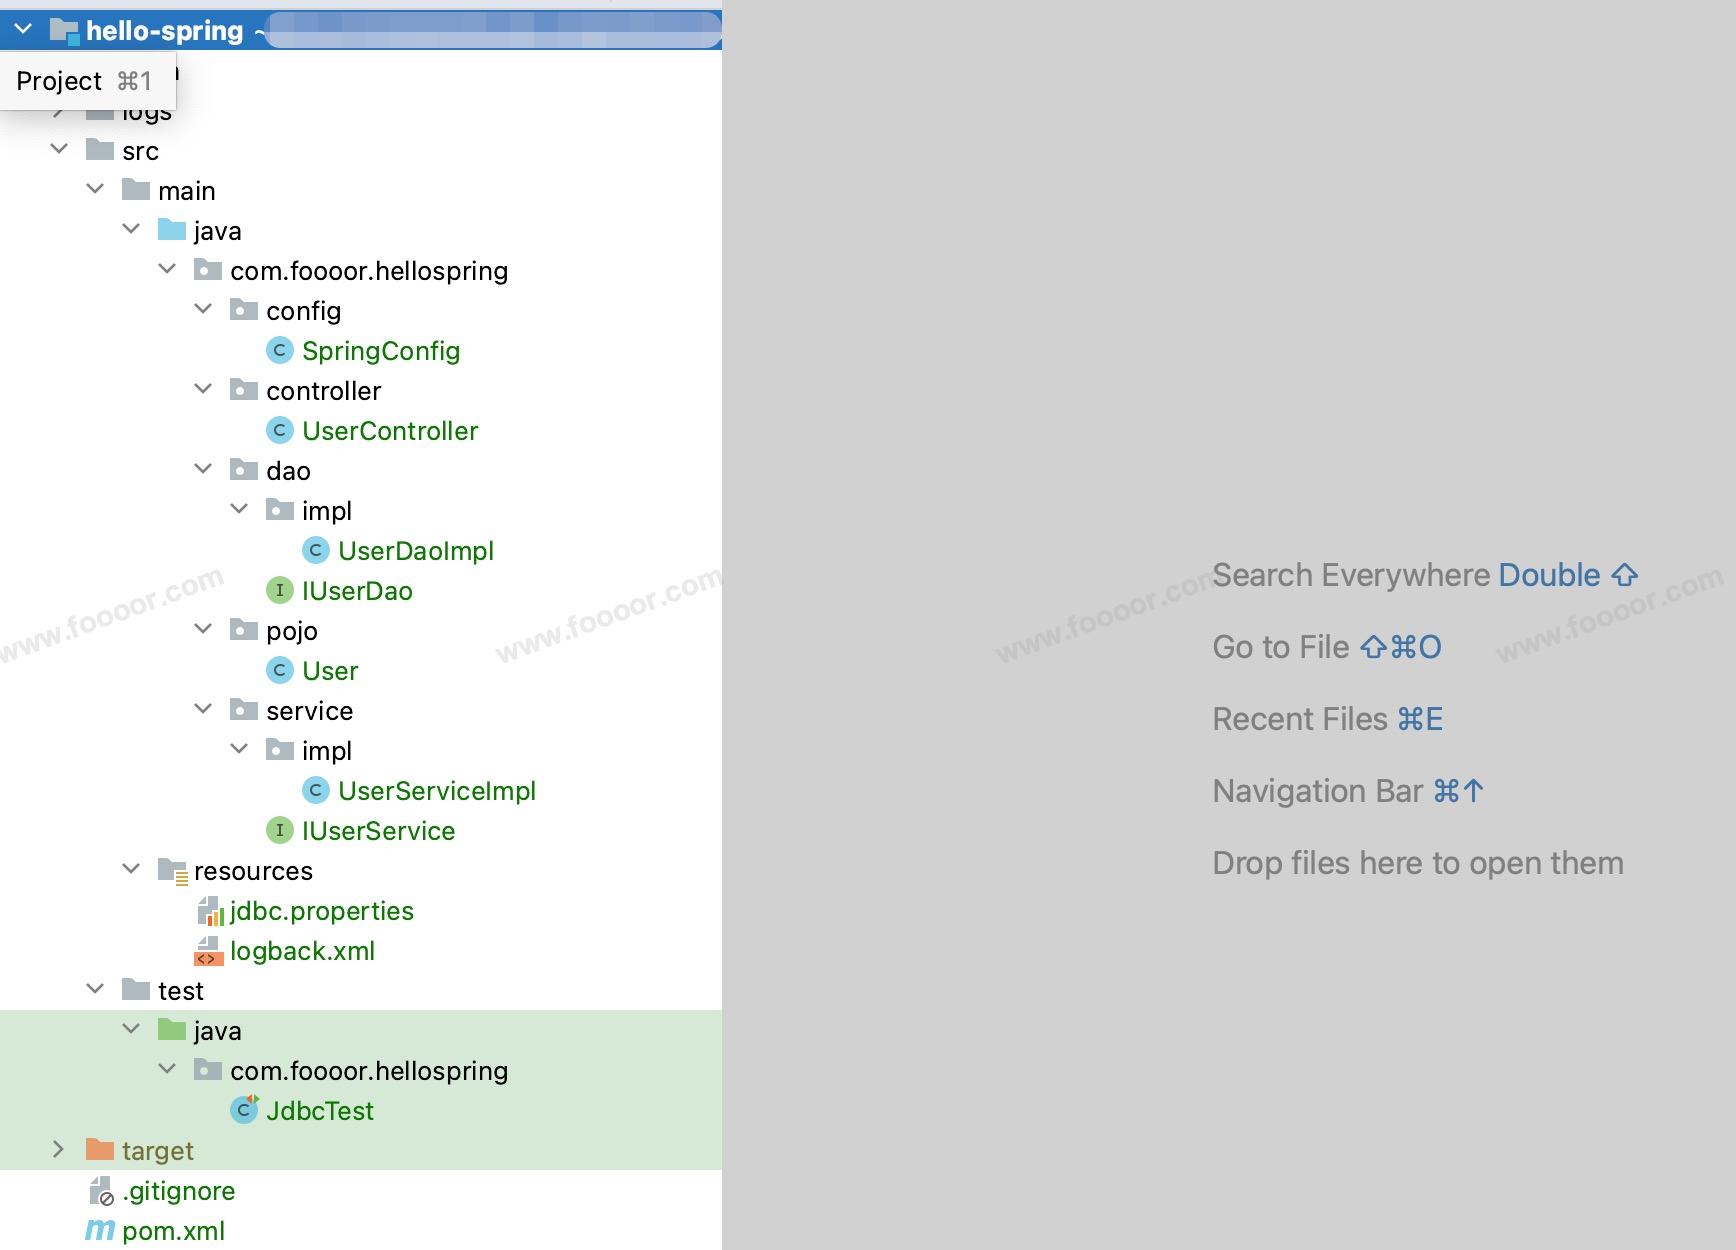Screen dimensions: 1736x1250
Task: Select the UserServiceImpl class
Action: click(436, 791)
